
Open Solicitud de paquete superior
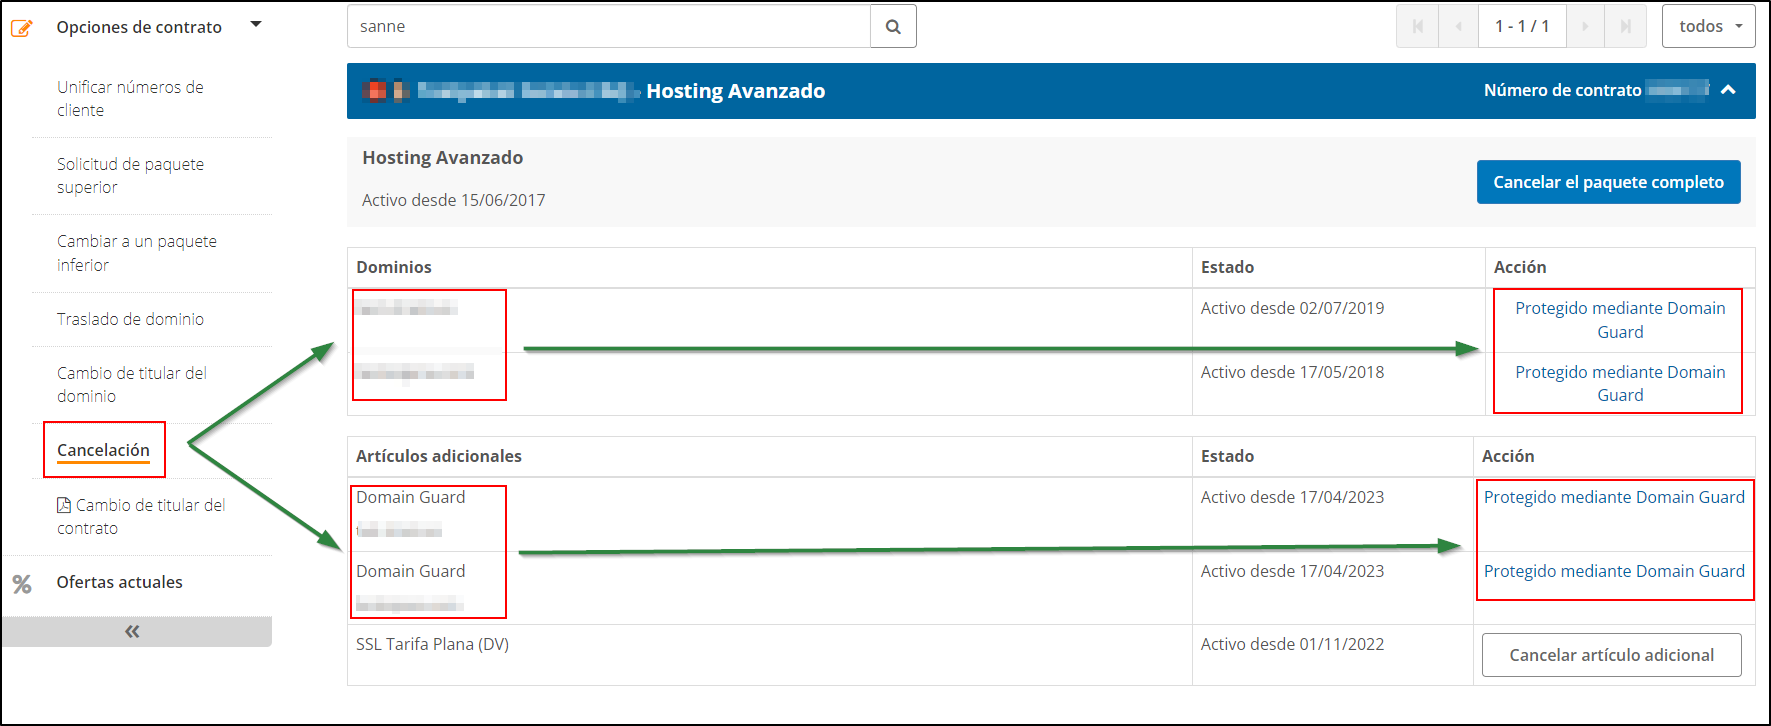tap(130, 176)
